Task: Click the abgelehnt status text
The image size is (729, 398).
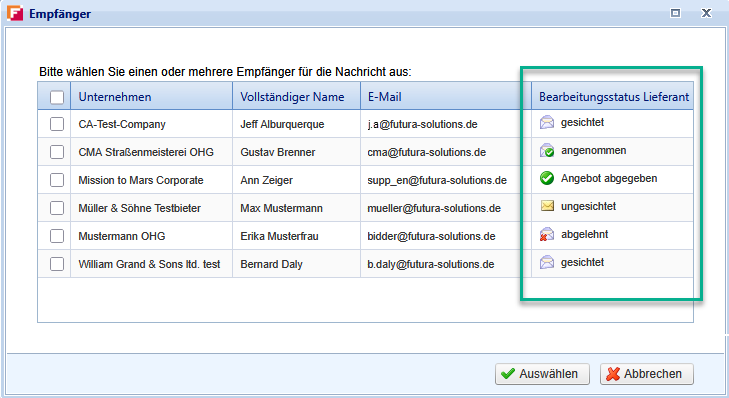Action: coord(584,234)
